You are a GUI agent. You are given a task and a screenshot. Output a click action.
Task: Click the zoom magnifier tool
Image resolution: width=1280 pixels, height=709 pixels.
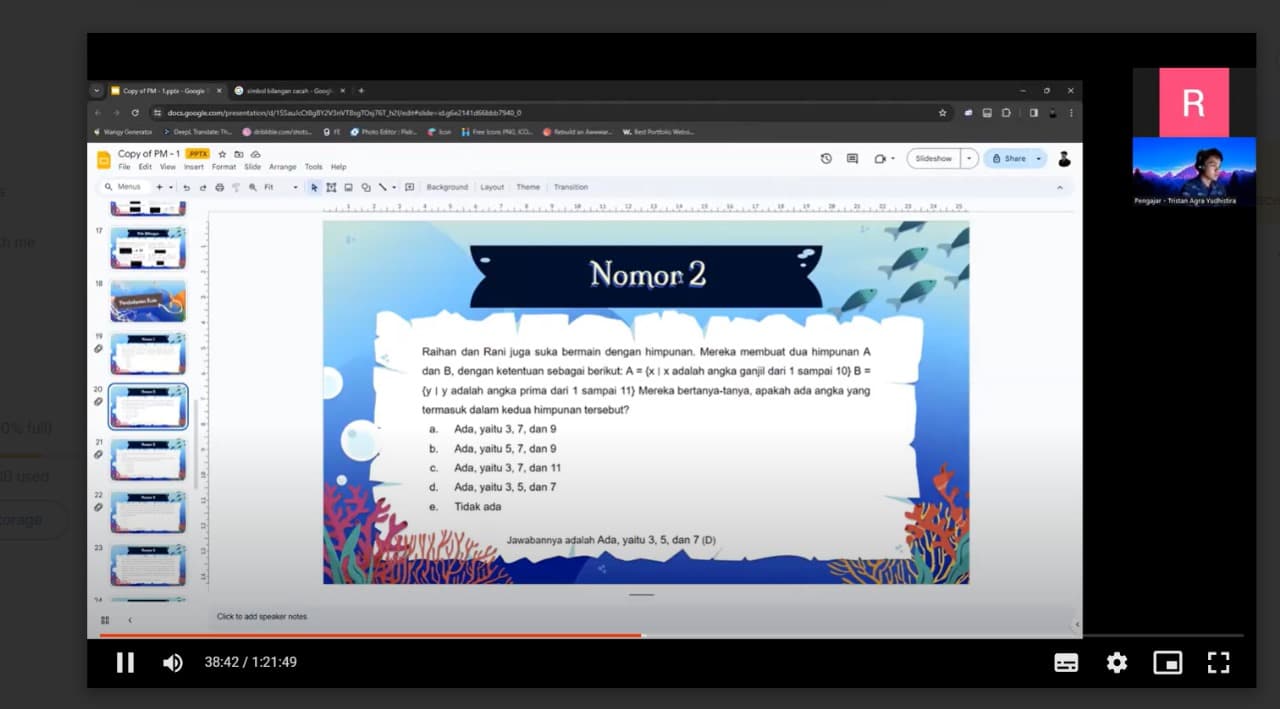253,187
